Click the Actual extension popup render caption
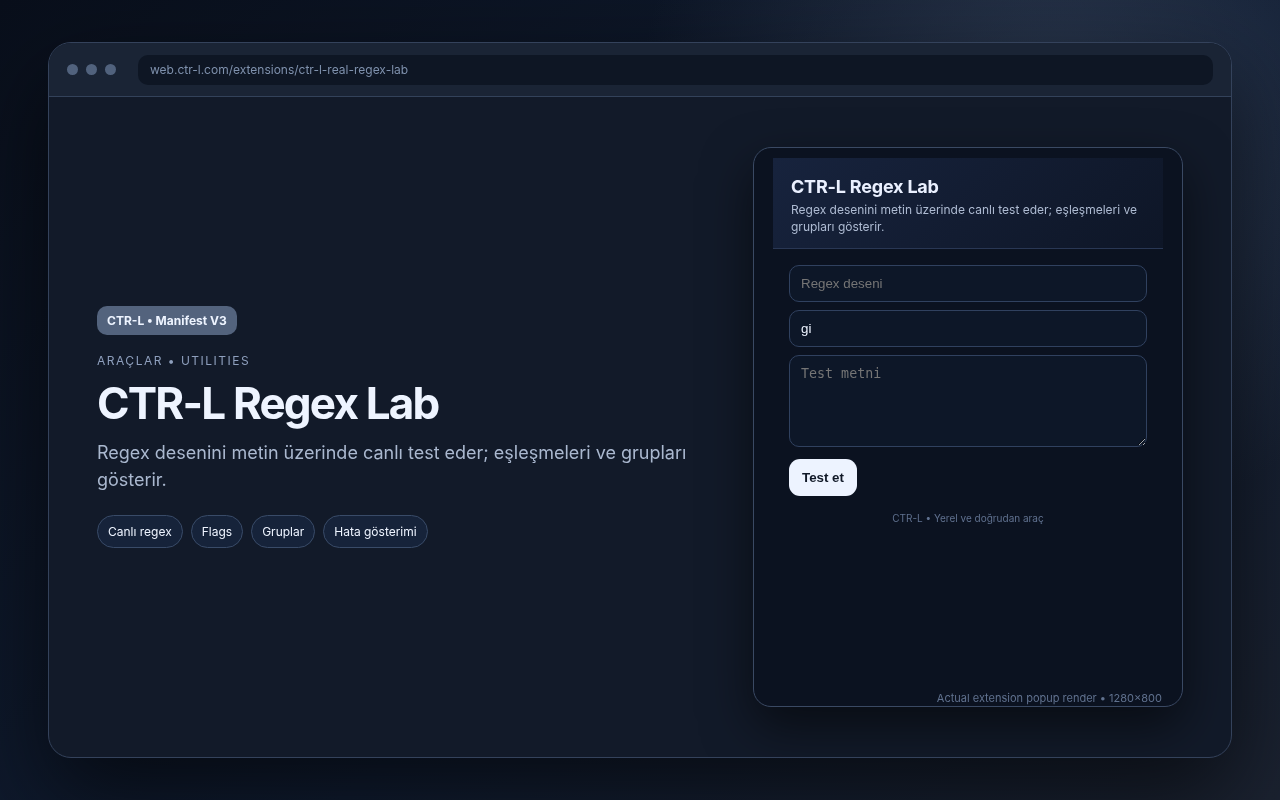1280x800 pixels. (x=1049, y=698)
